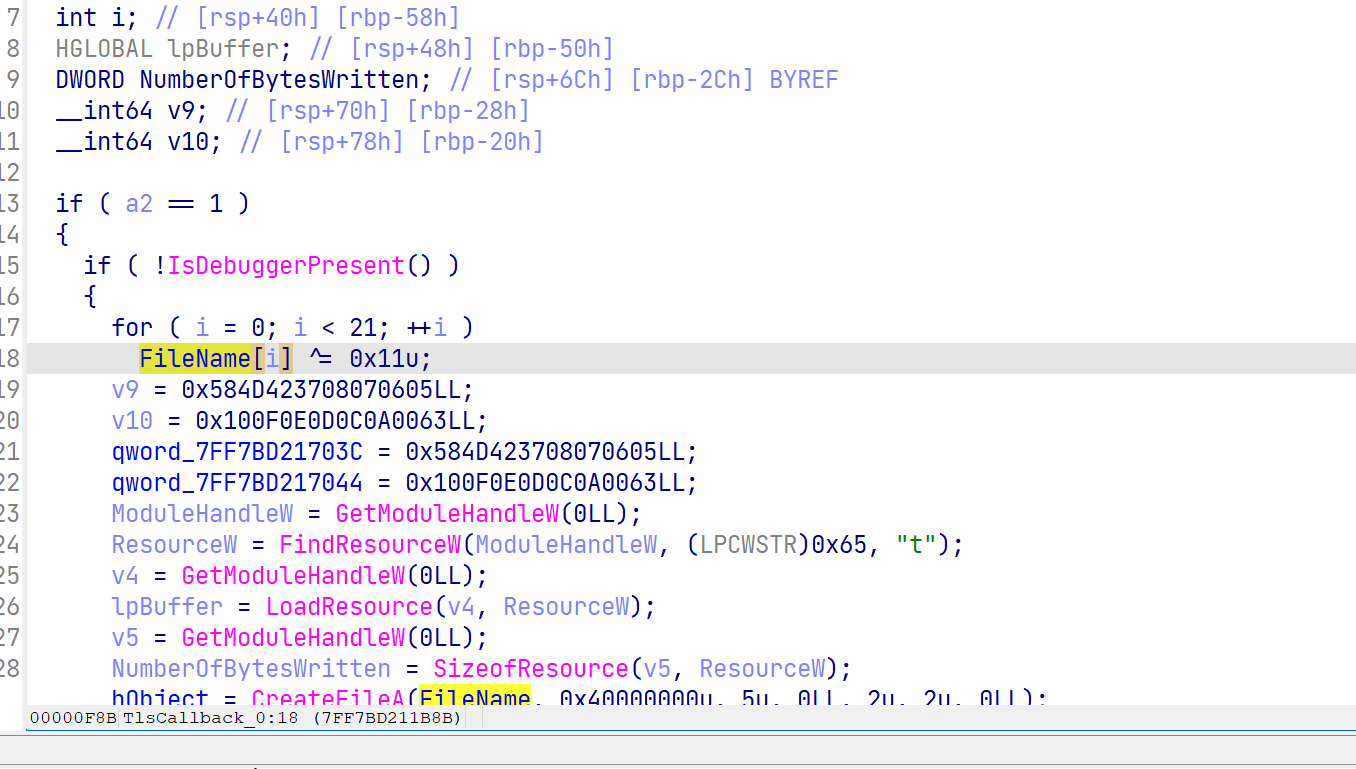This screenshot has height=769, width=1356.
Task: Select the qword_7FF7BD217044 global variable
Action: click(237, 483)
